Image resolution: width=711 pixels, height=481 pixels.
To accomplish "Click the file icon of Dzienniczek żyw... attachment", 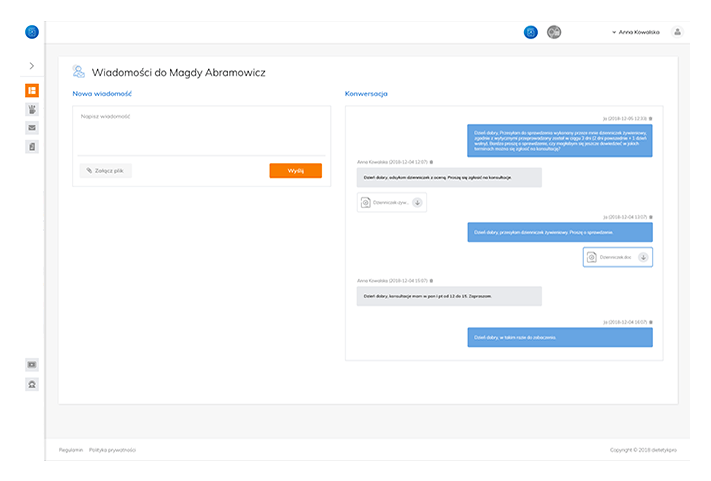I will (x=365, y=203).
